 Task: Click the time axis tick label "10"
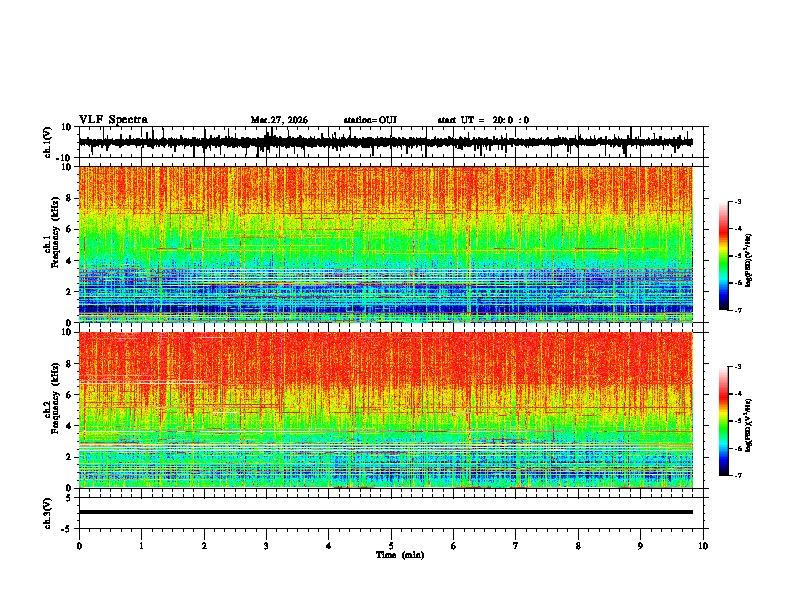(x=703, y=546)
